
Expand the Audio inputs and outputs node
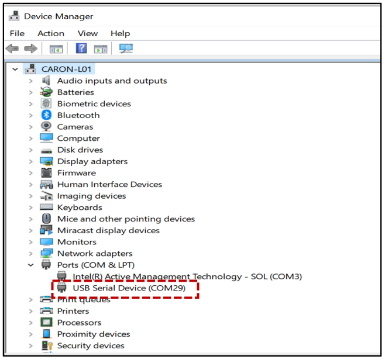pos(31,81)
